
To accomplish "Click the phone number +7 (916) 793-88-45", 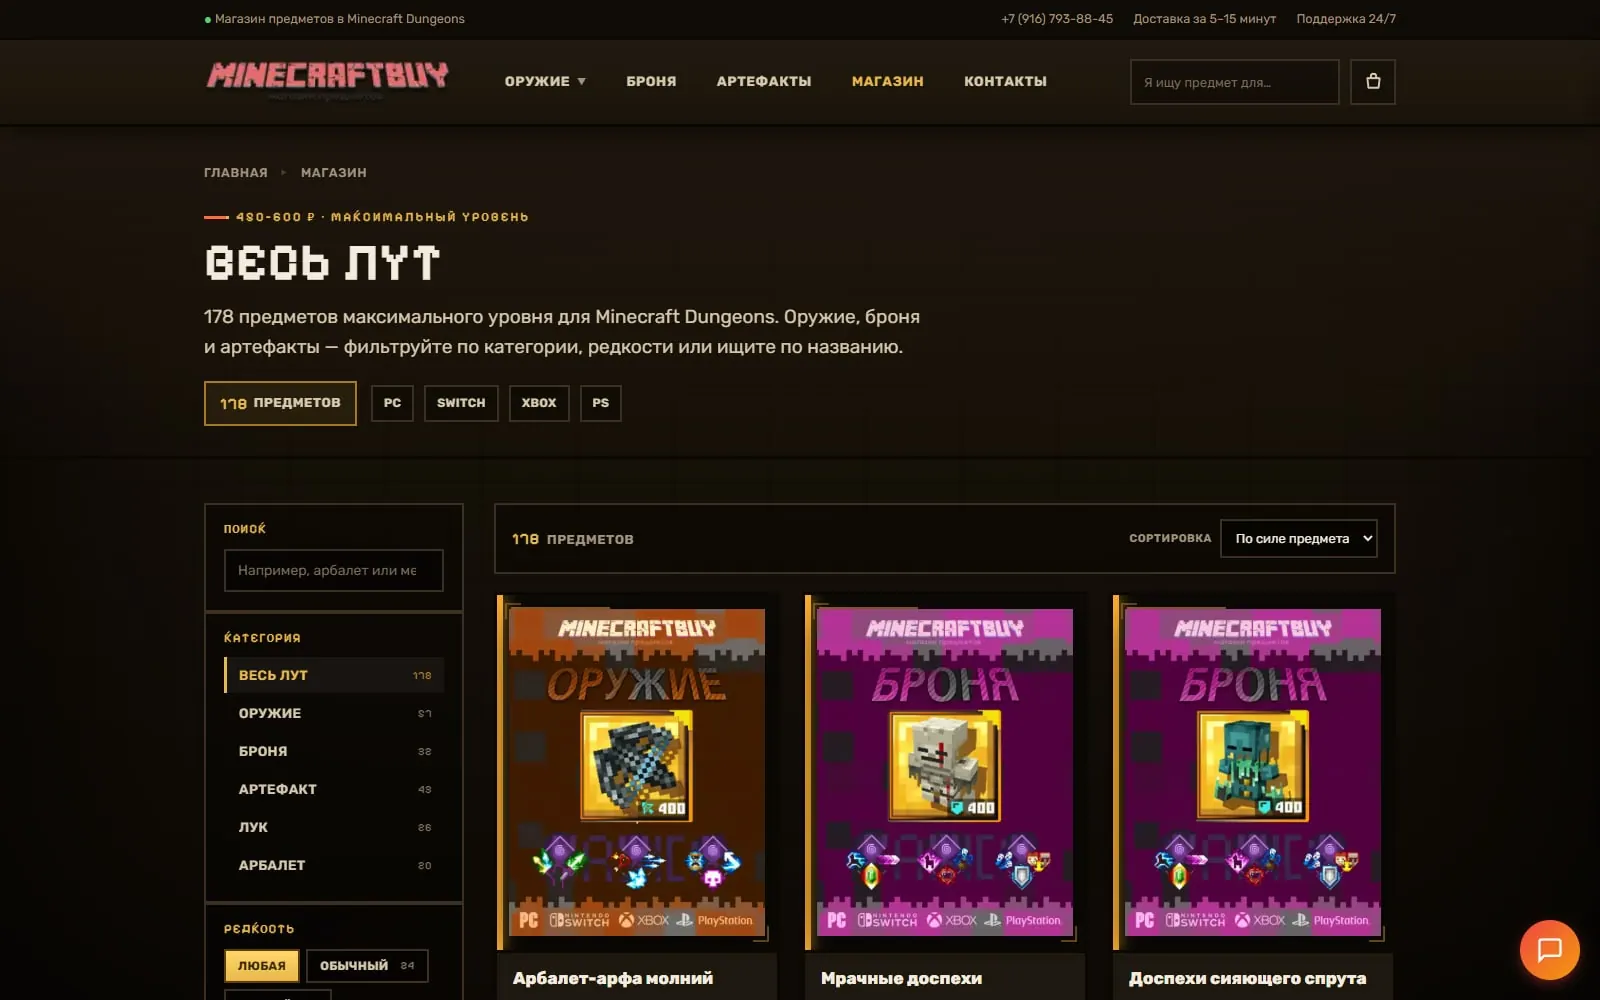I will 1057,19.
